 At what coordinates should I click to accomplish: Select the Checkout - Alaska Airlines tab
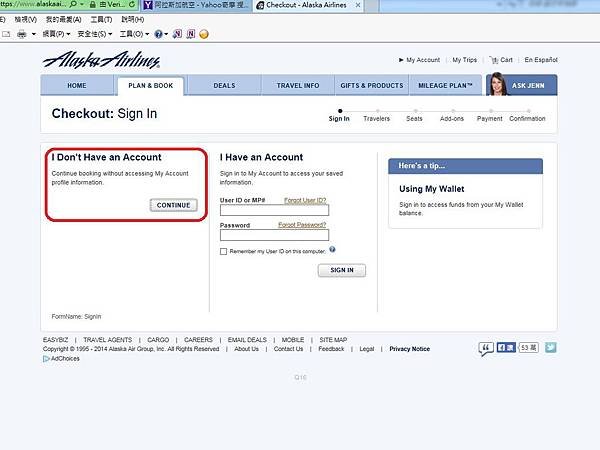pyautogui.click(x=306, y=5)
